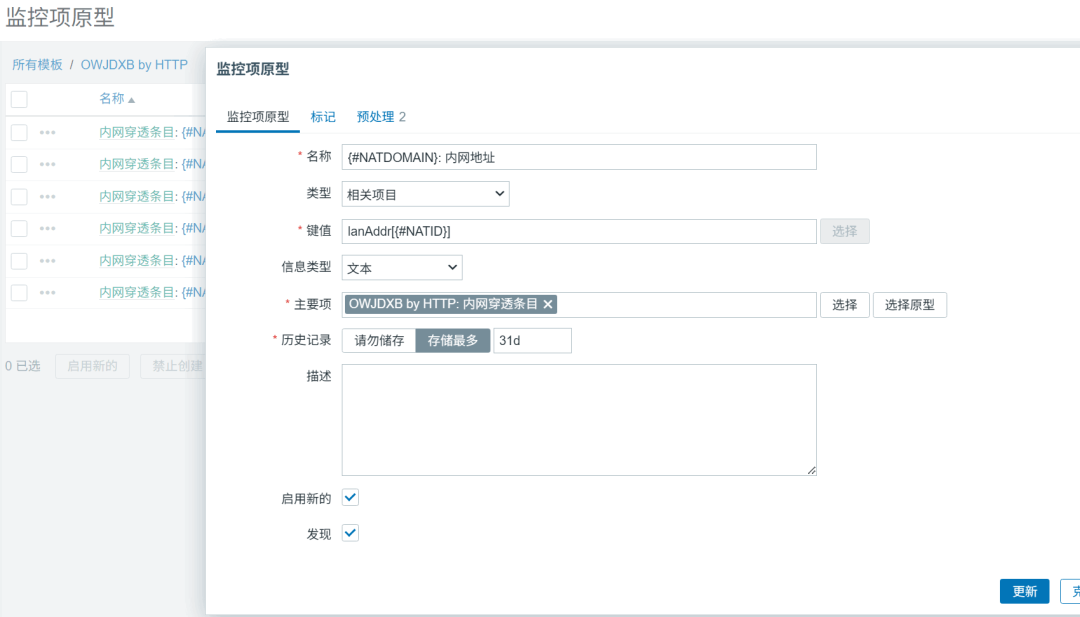
Task: Check the select-all checkbox in table header
Action: (x=19, y=99)
